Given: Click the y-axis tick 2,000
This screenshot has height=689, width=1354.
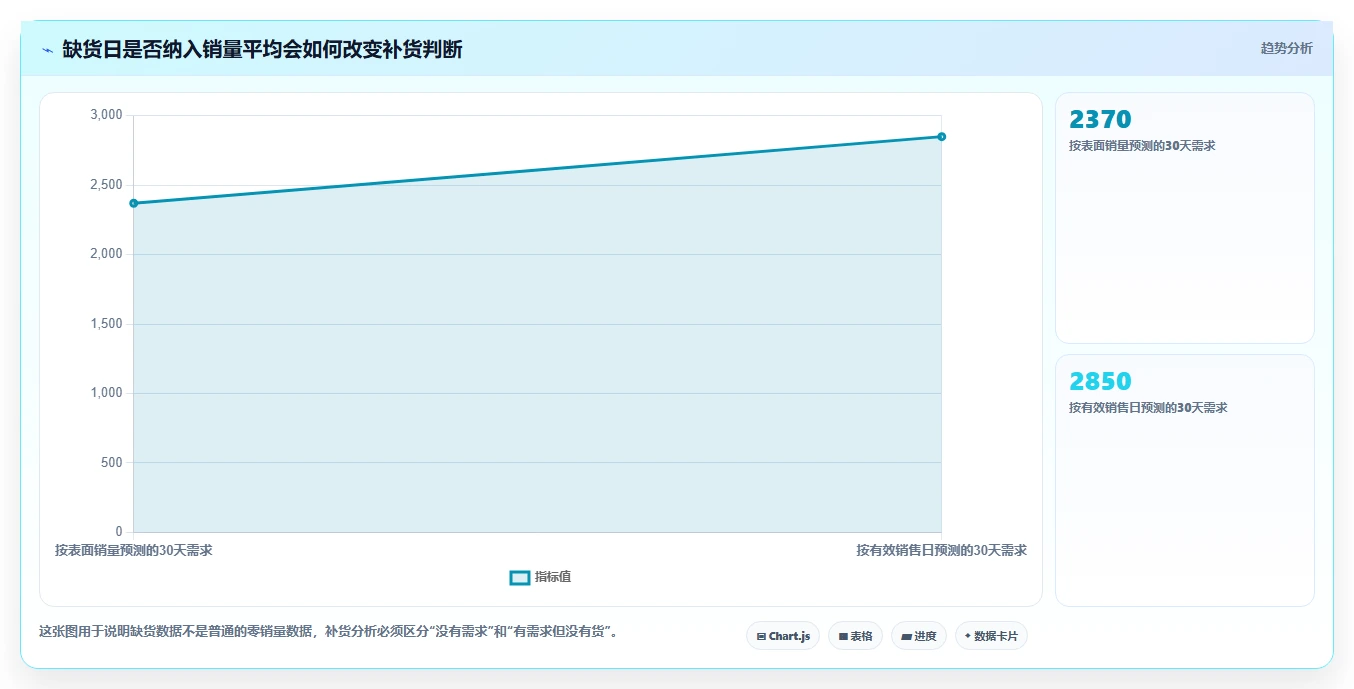Looking at the screenshot, I should coord(106,254).
